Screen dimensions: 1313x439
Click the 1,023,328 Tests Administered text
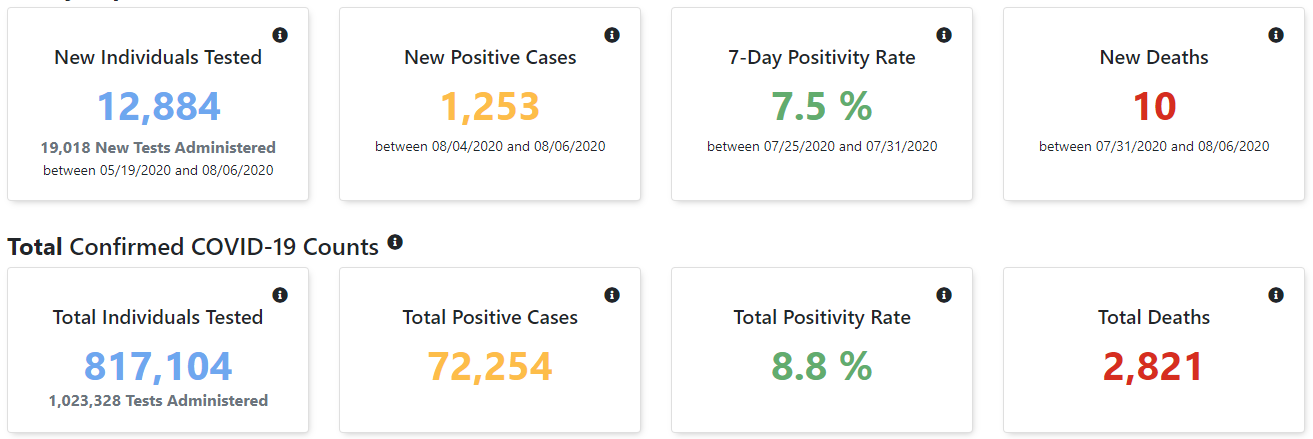click(x=158, y=401)
